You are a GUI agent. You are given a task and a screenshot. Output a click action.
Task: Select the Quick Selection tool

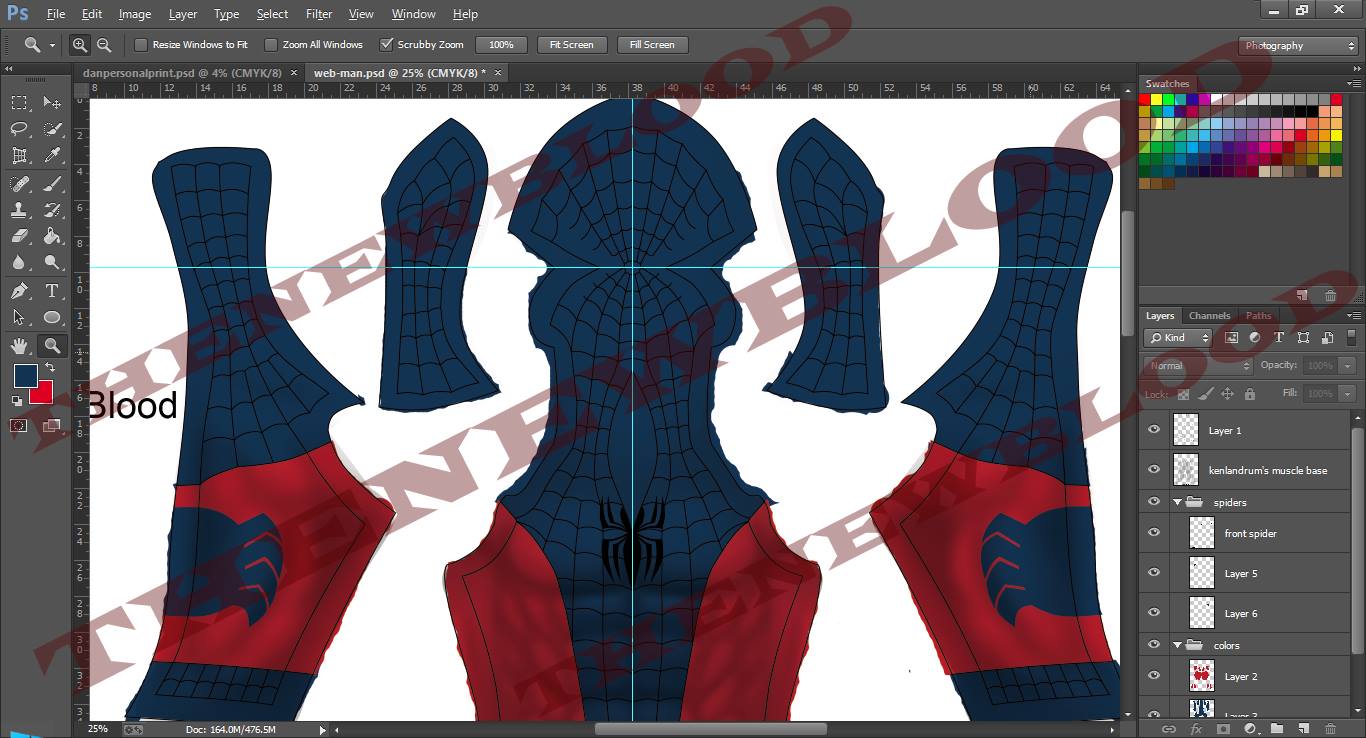tap(52, 129)
